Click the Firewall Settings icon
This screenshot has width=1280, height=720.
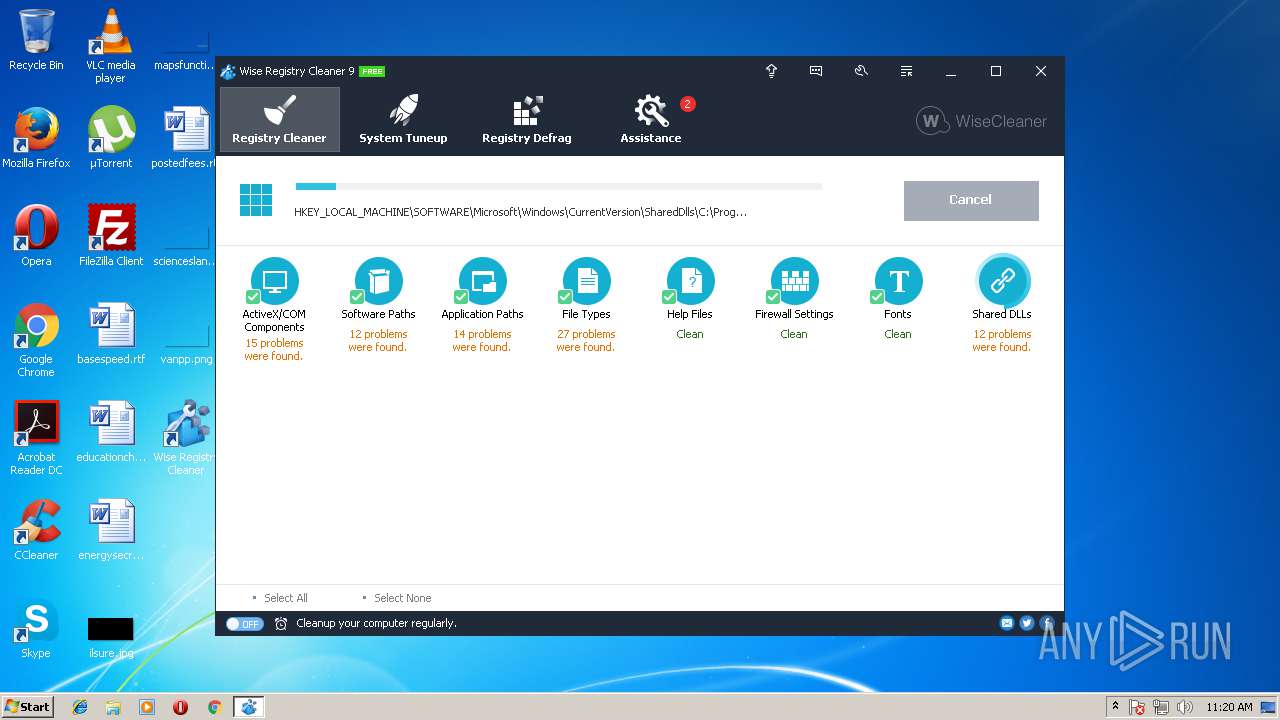795,281
